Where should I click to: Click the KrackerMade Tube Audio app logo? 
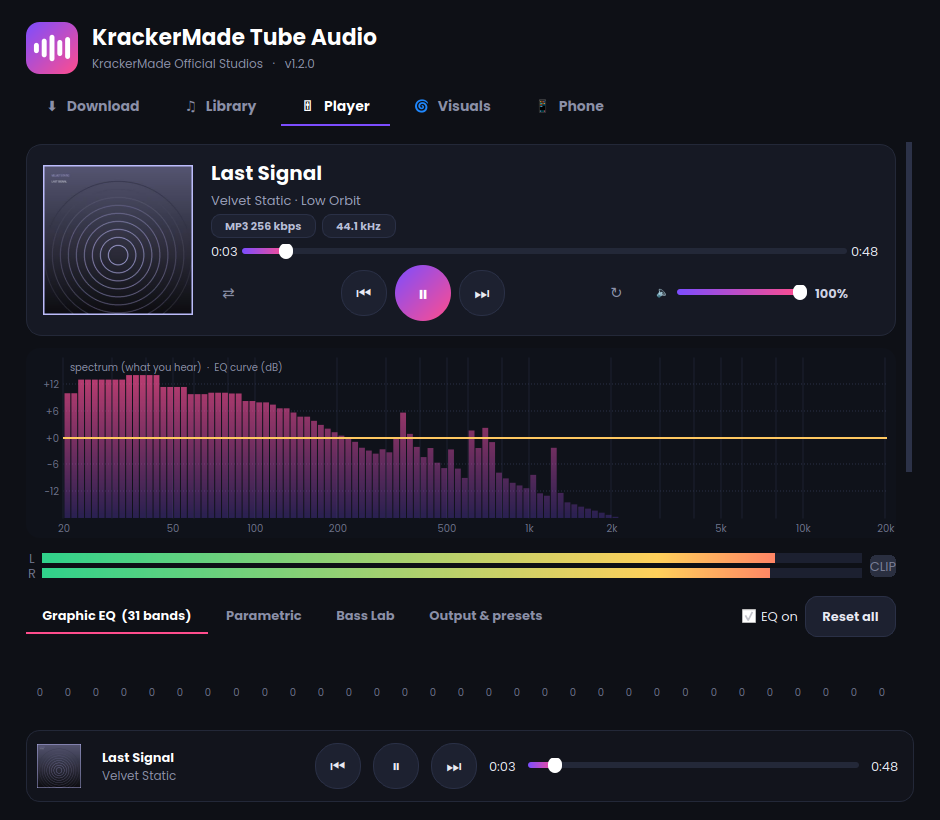click(x=52, y=48)
